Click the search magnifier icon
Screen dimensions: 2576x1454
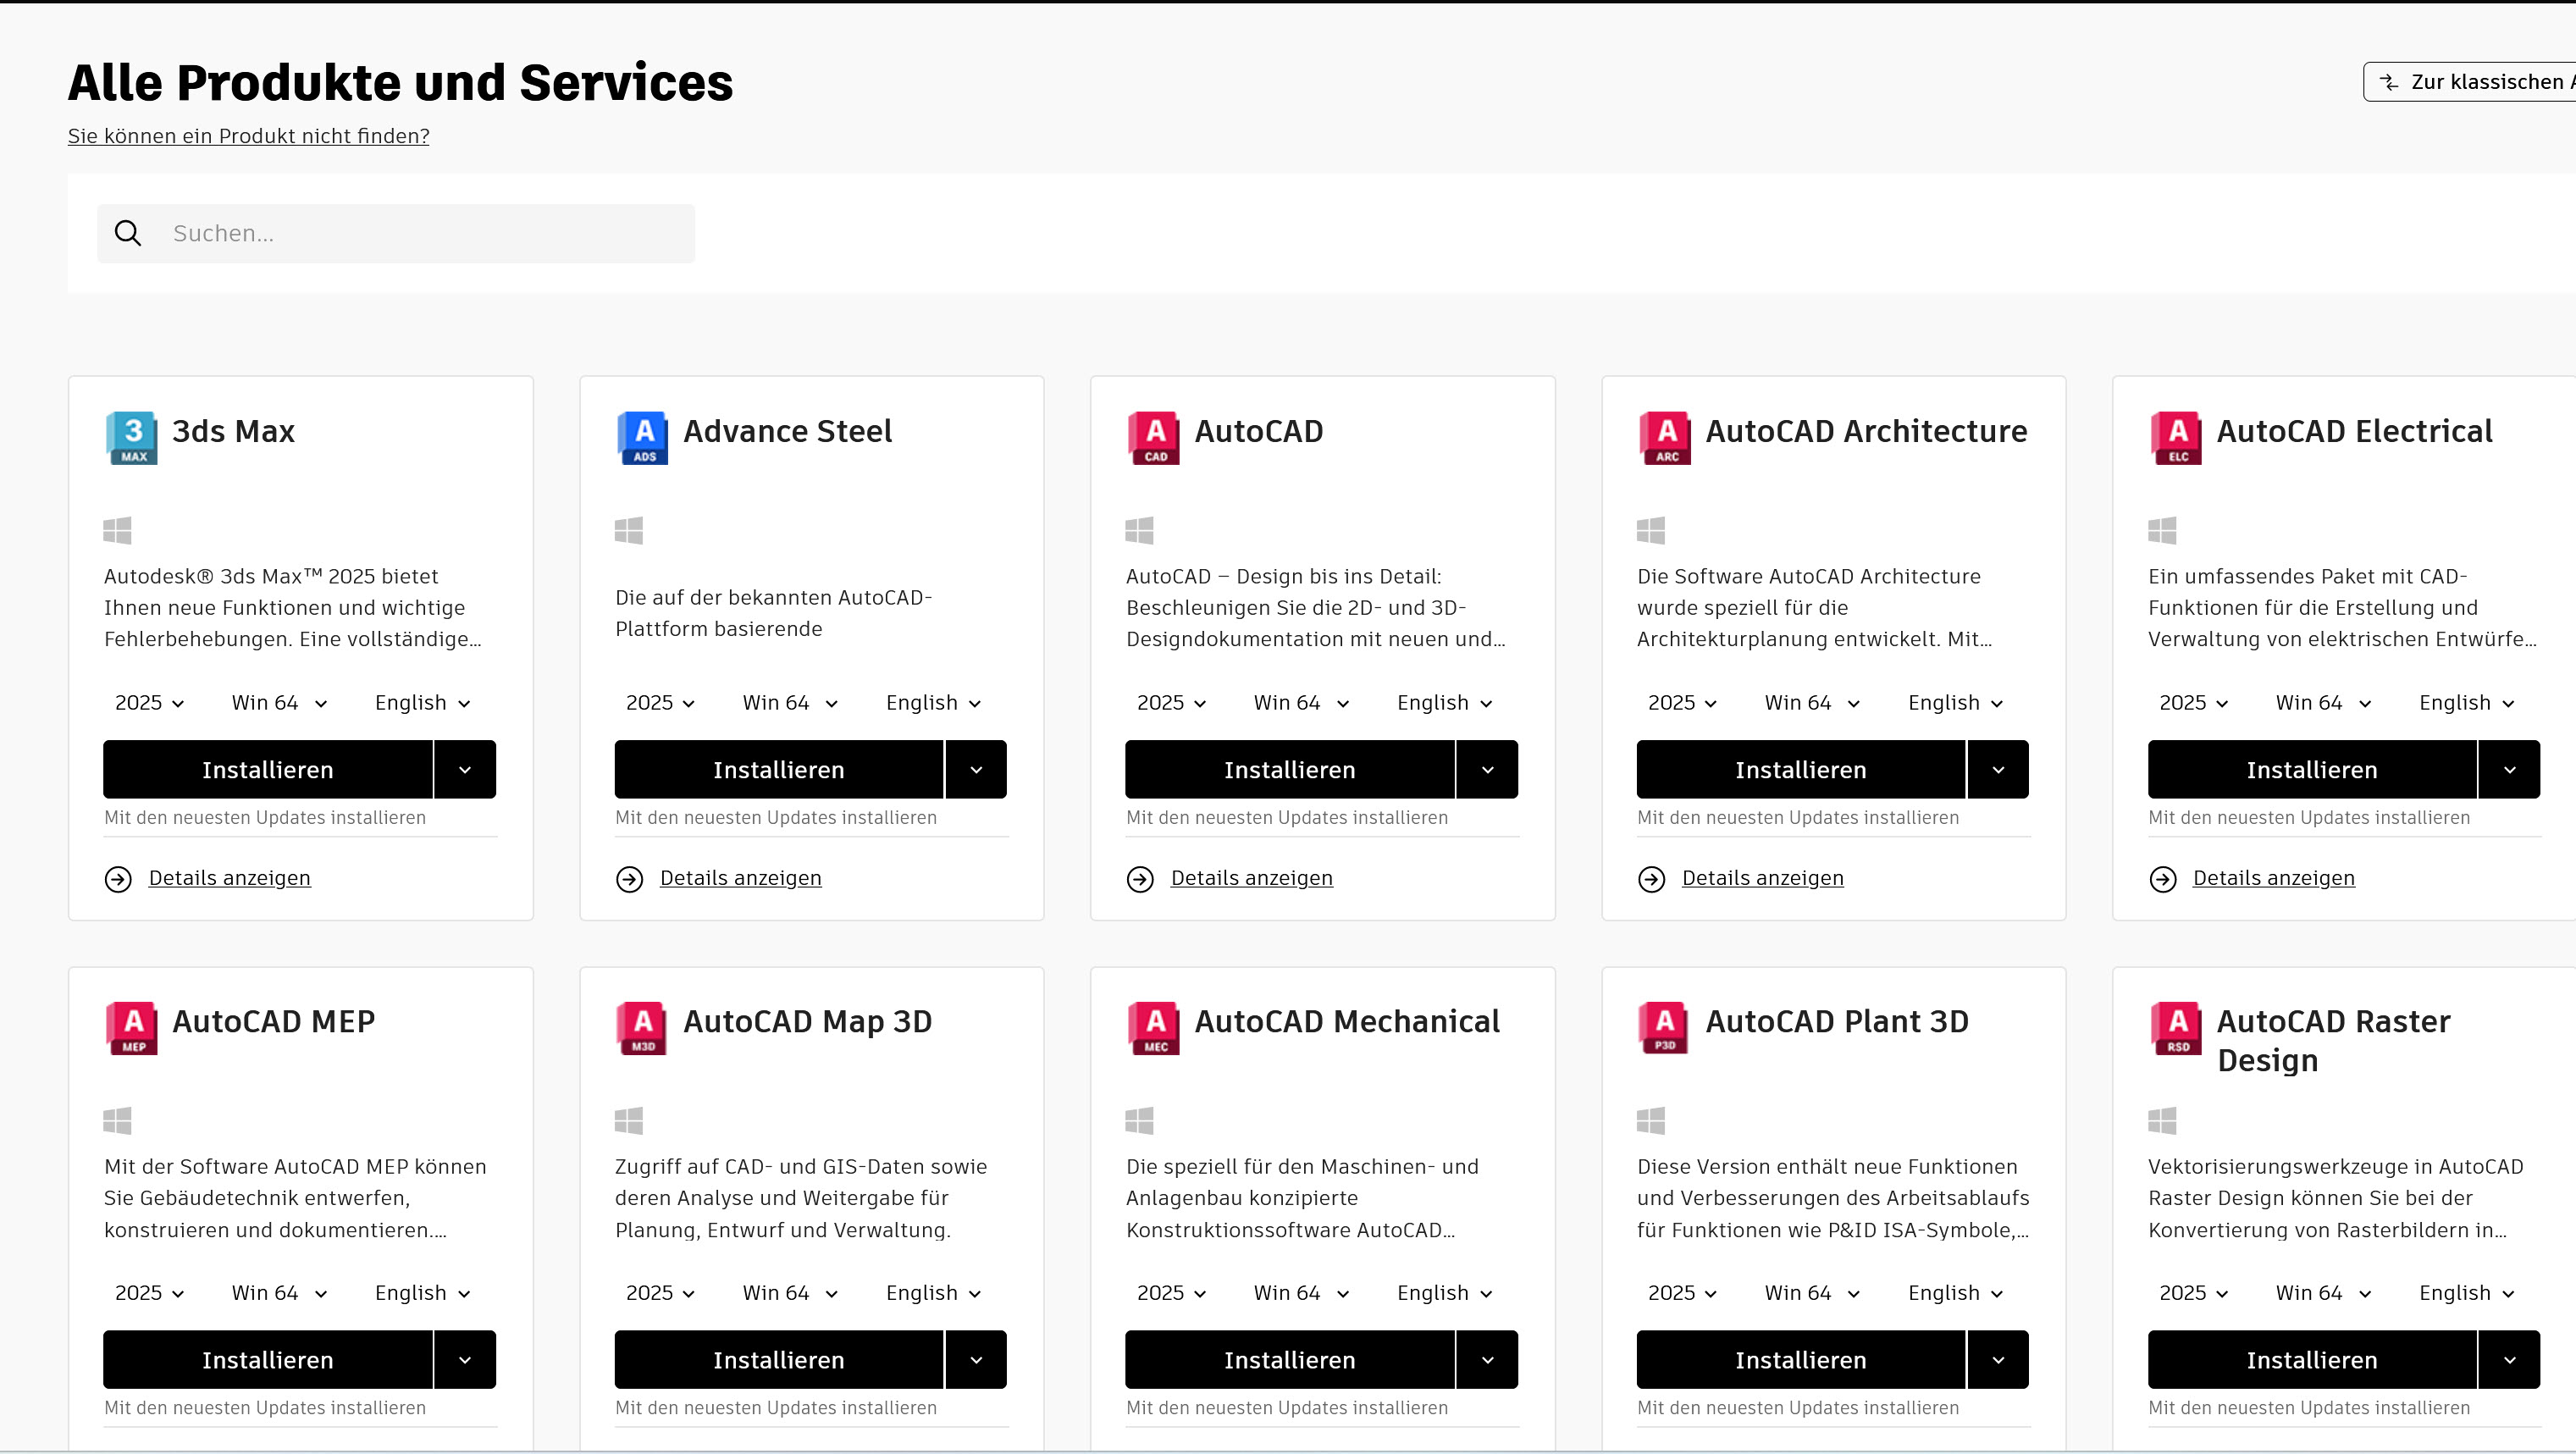[128, 233]
